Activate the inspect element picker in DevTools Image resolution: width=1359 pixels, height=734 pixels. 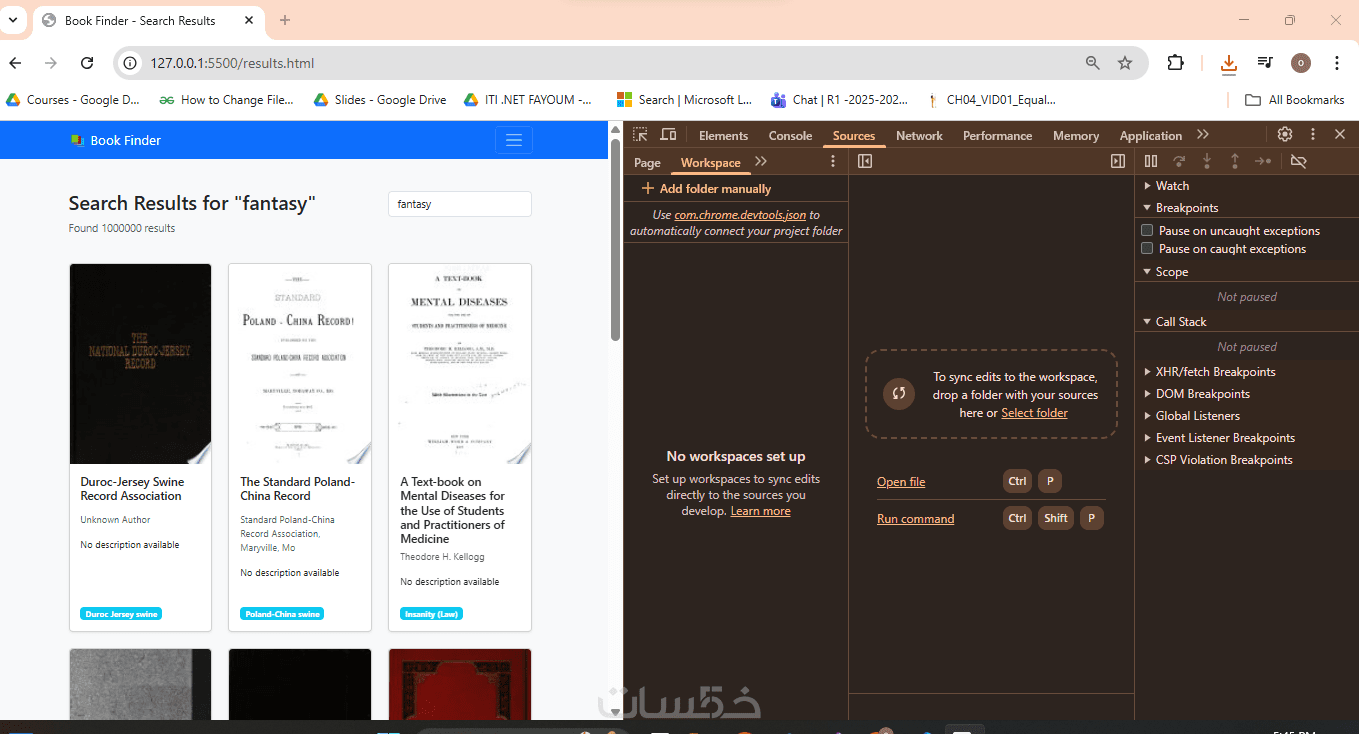[641, 135]
